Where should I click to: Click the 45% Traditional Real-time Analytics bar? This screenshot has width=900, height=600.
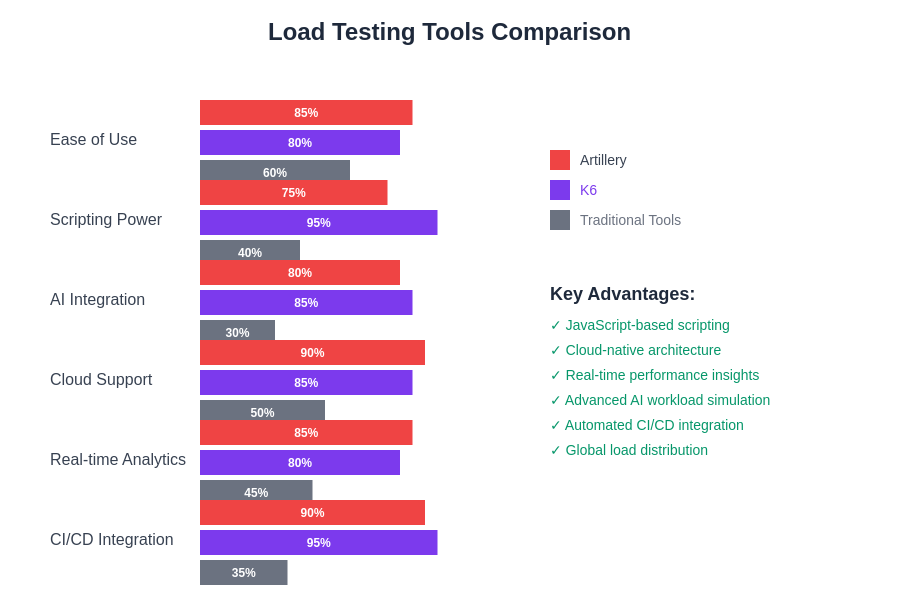[256, 490]
